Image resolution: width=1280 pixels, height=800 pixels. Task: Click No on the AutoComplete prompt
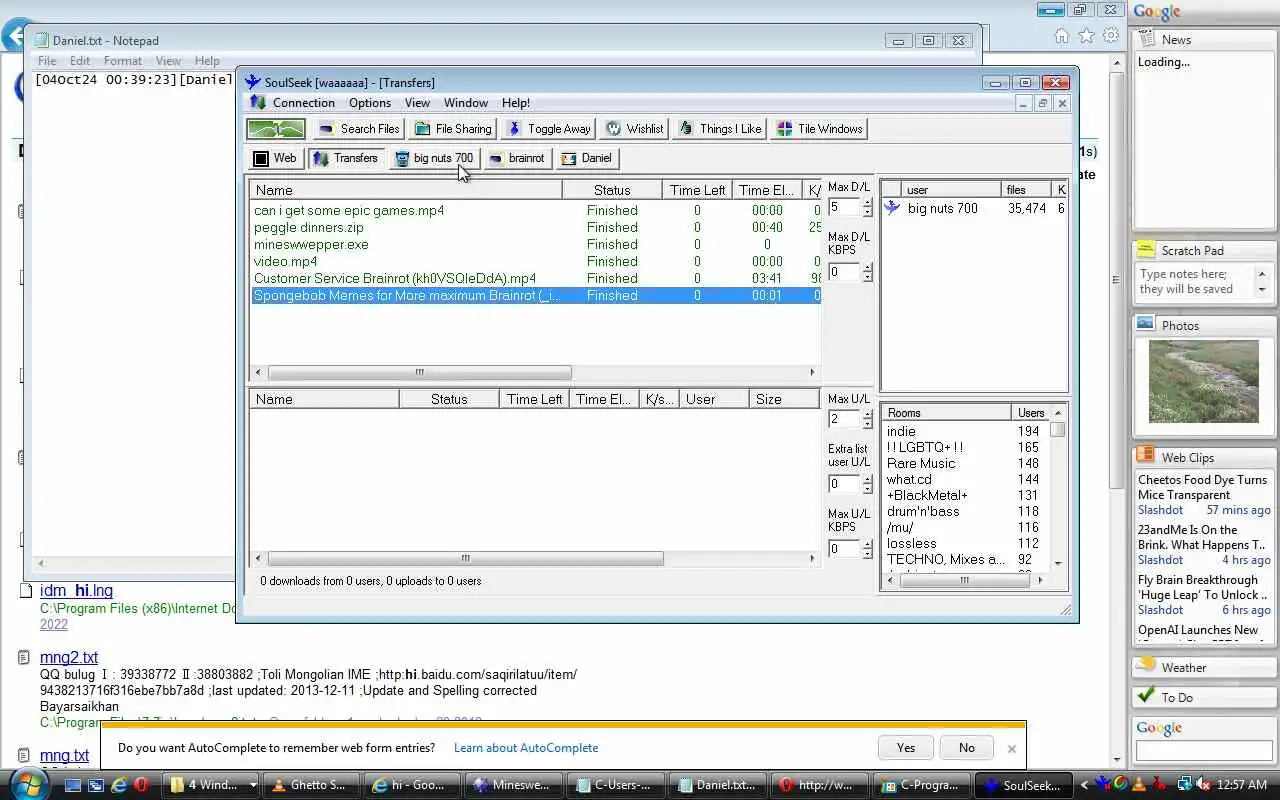[x=967, y=748]
